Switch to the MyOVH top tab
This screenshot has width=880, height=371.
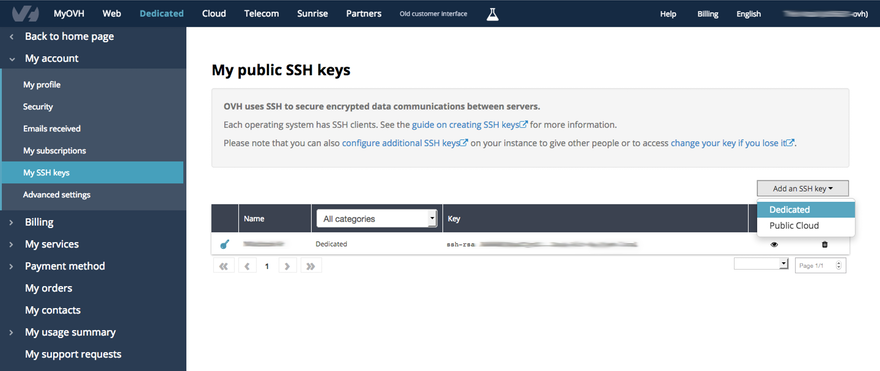click(x=69, y=14)
